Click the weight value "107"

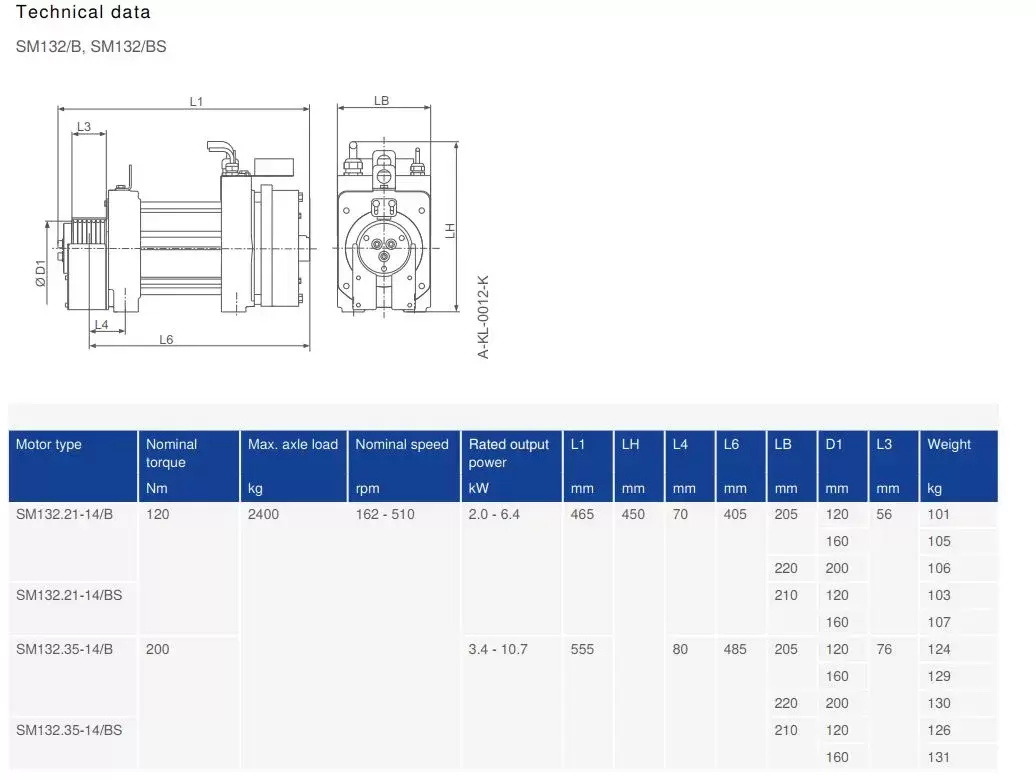point(939,623)
